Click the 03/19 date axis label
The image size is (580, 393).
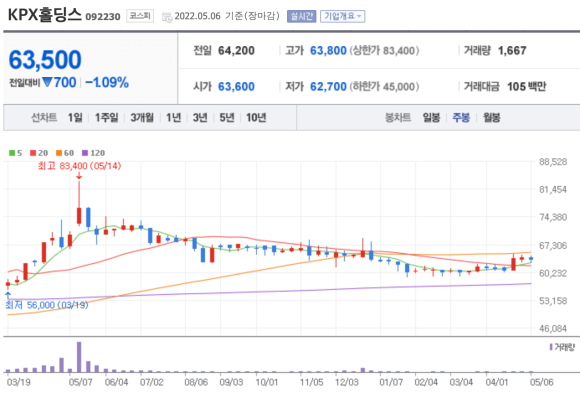(x=19, y=382)
